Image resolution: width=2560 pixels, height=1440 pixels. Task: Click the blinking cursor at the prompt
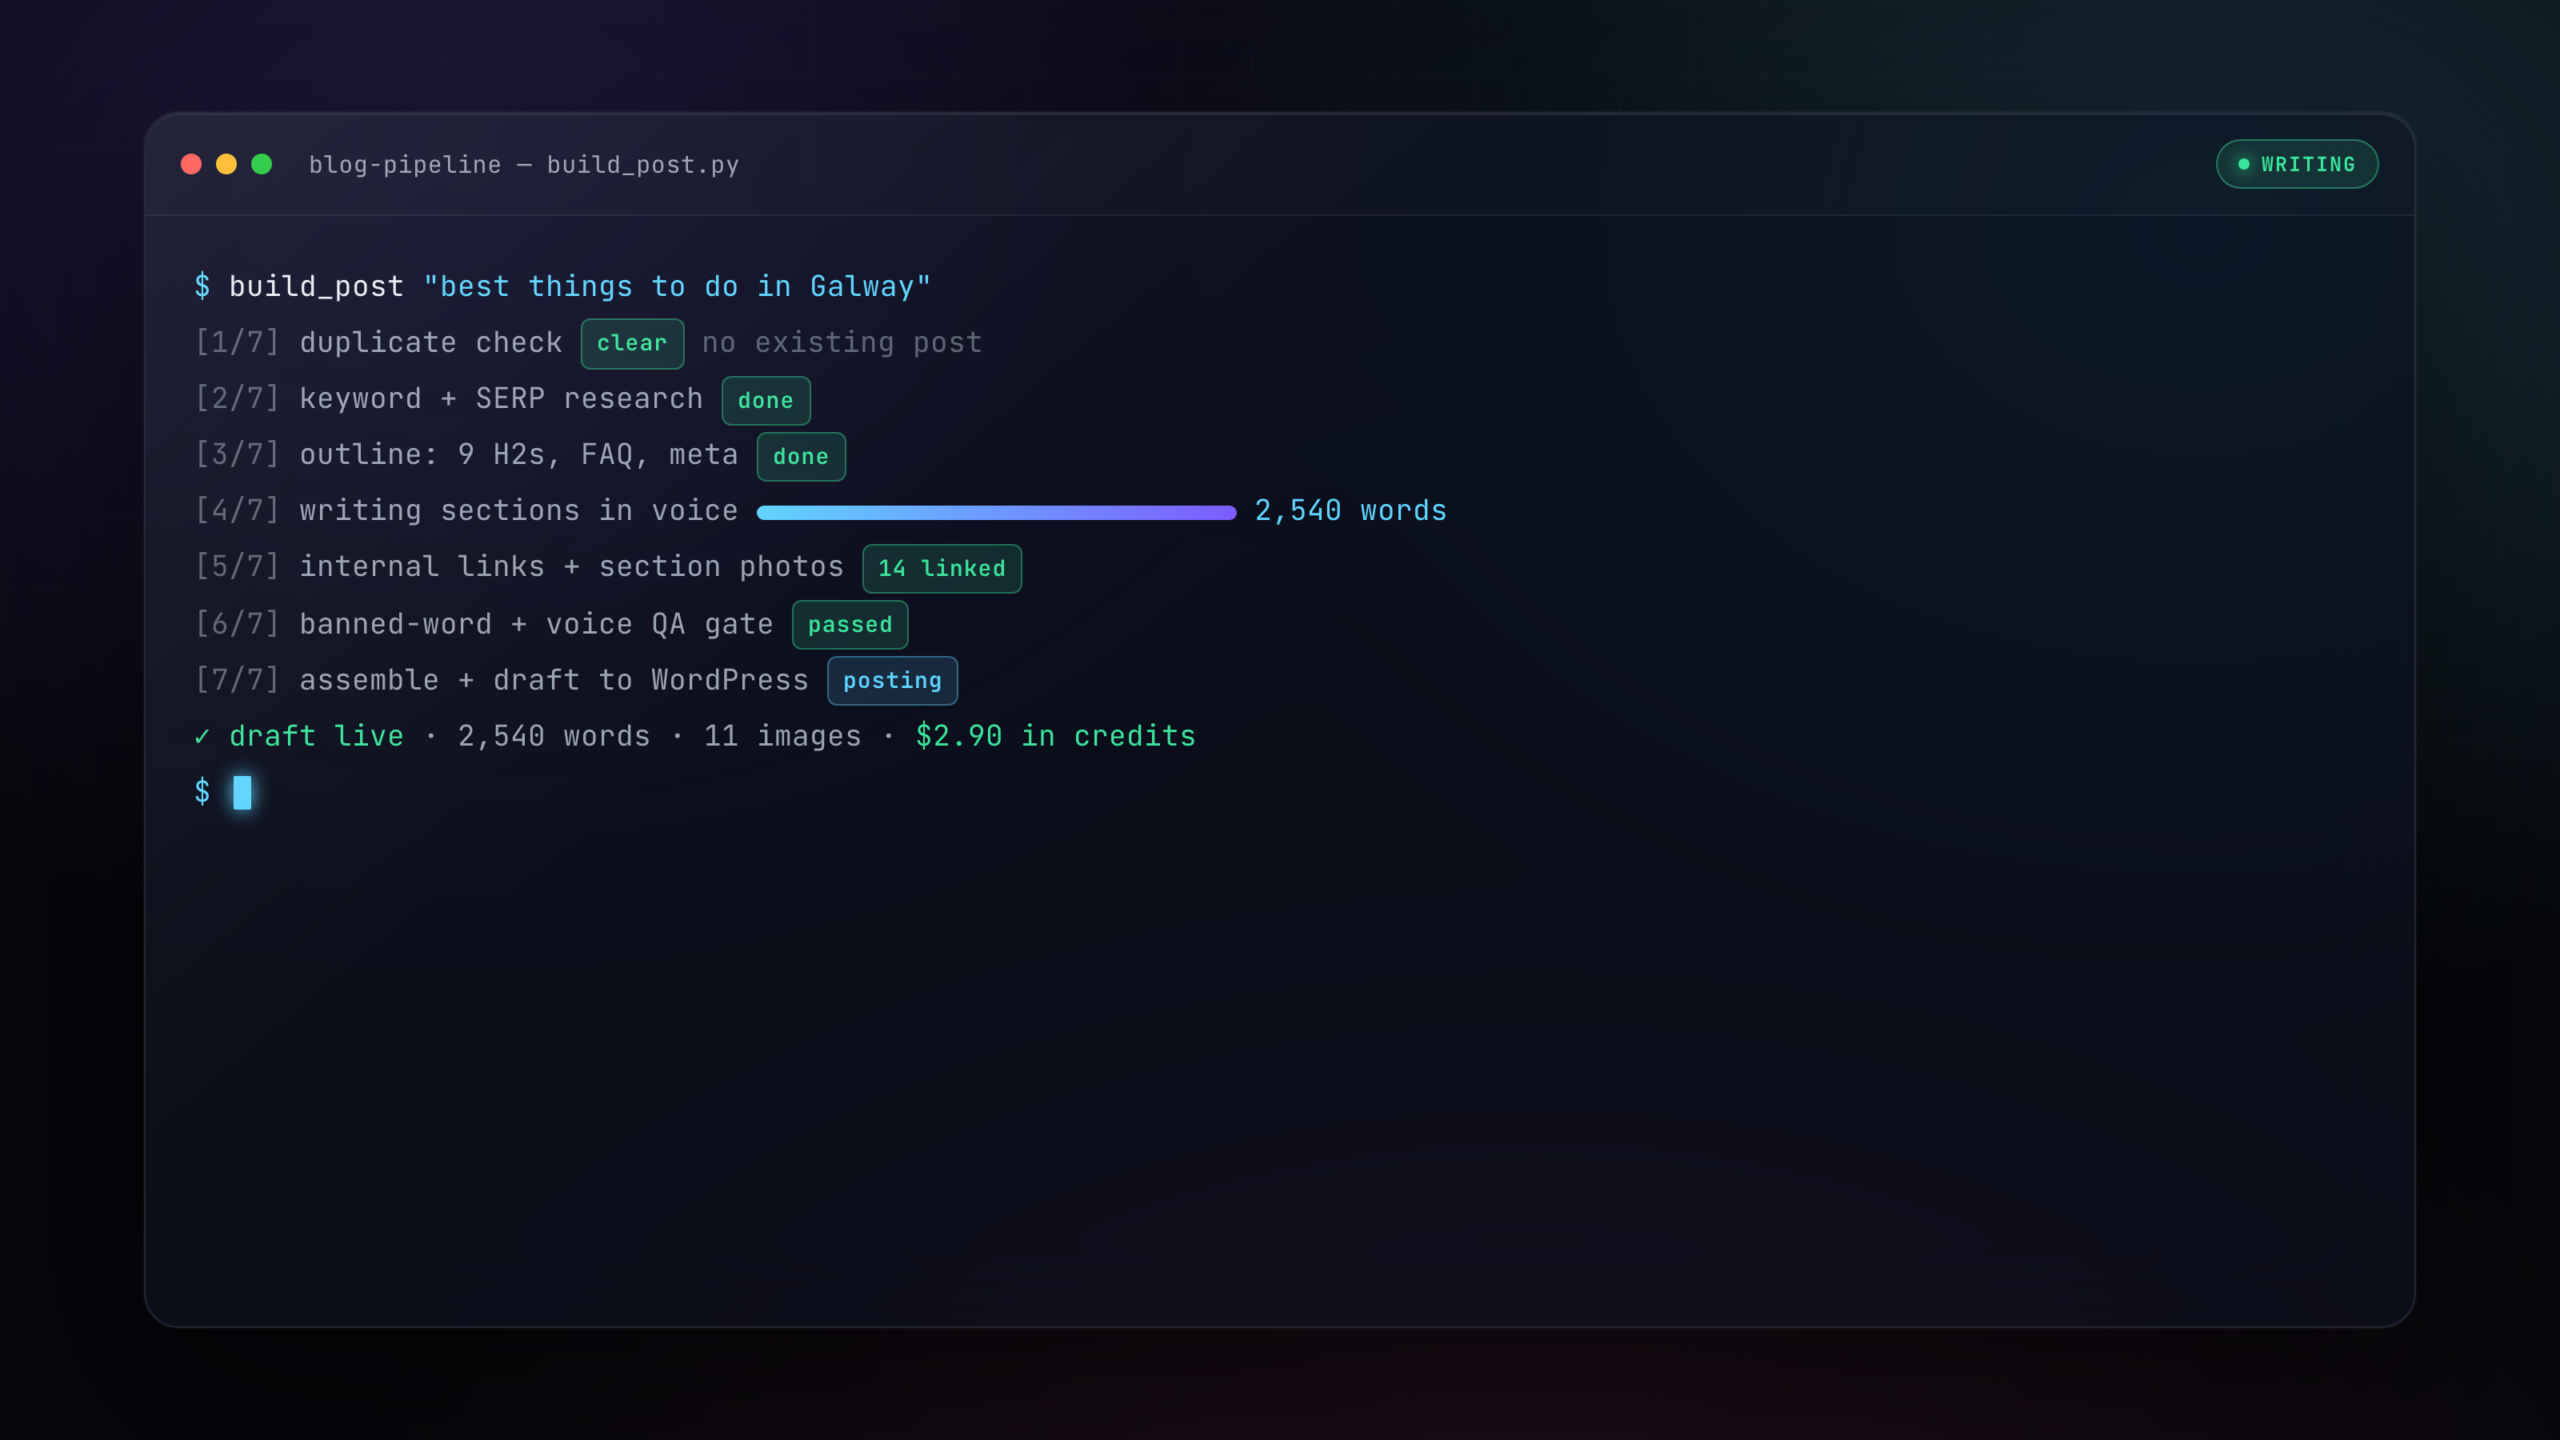(x=242, y=792)
